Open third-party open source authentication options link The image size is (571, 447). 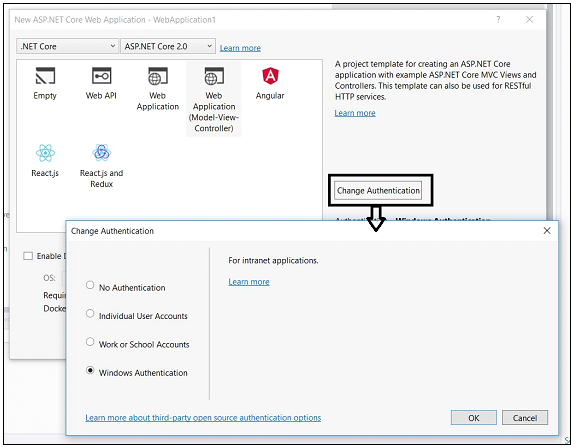tap(203, 417)
